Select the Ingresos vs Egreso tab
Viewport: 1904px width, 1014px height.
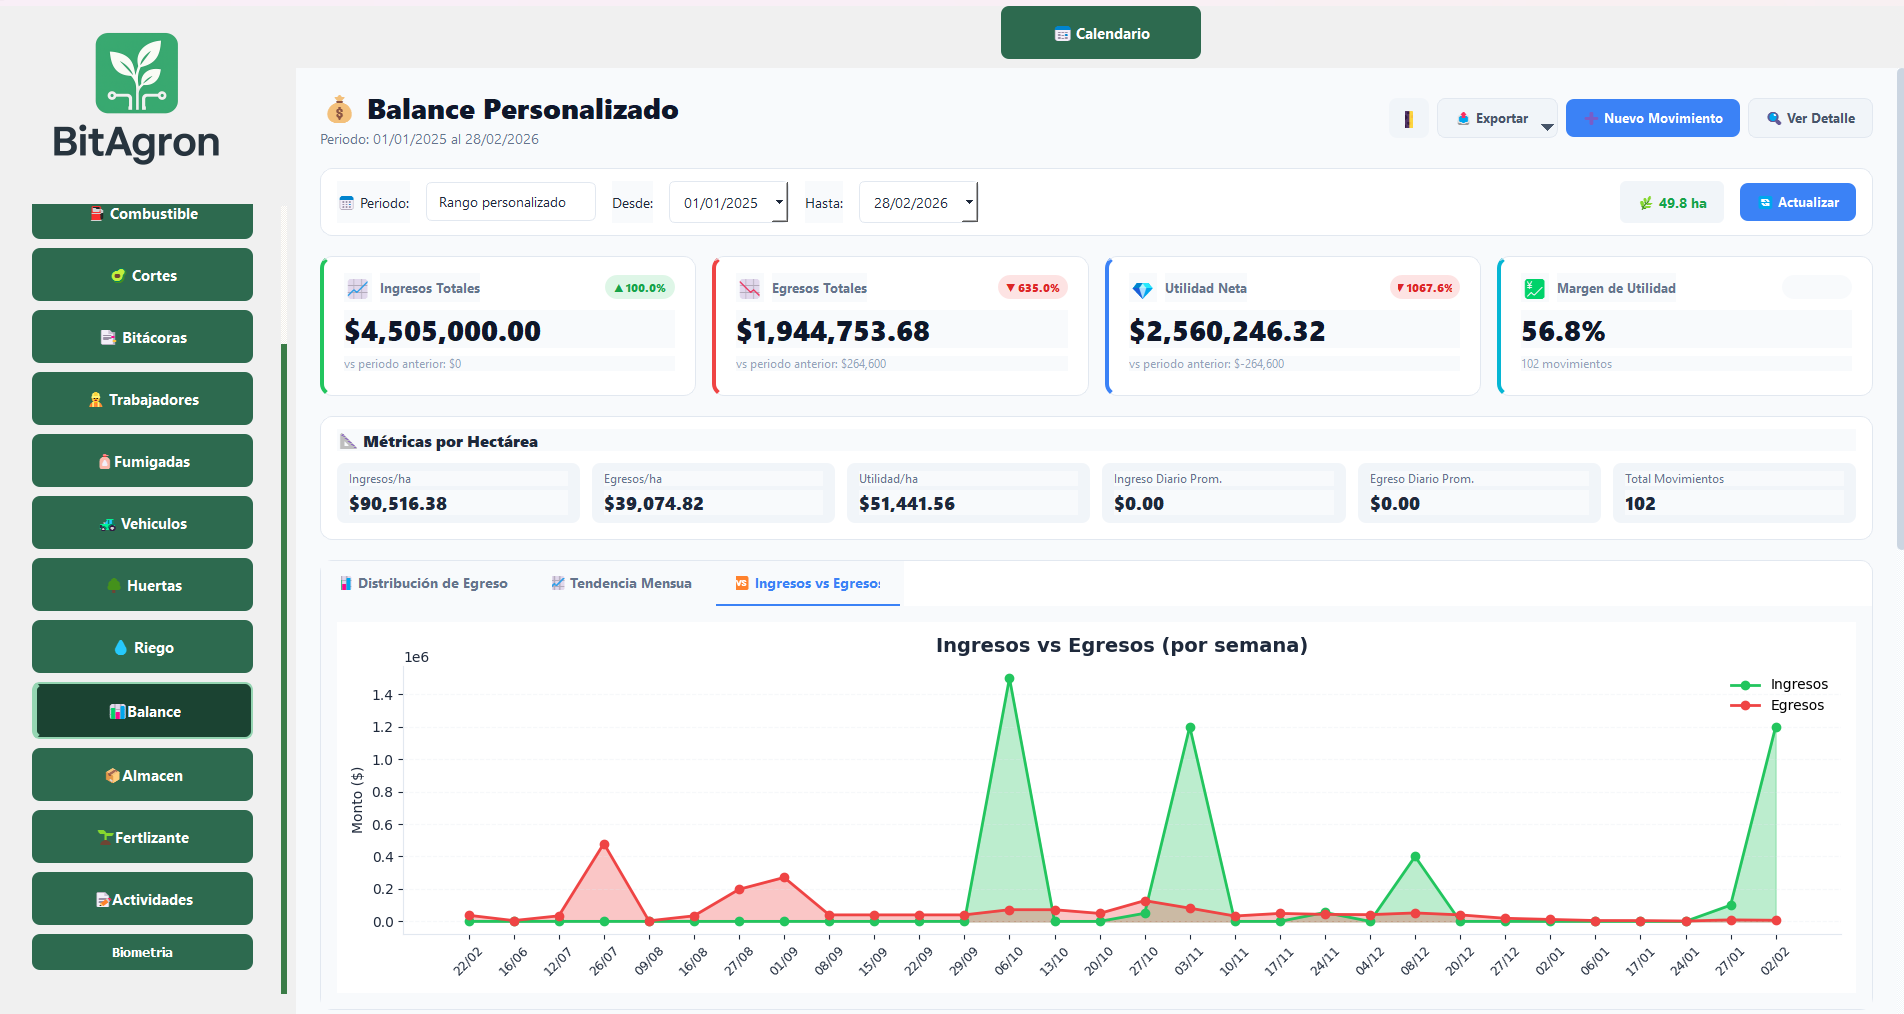pyautogui.click(x=808, y=583)
